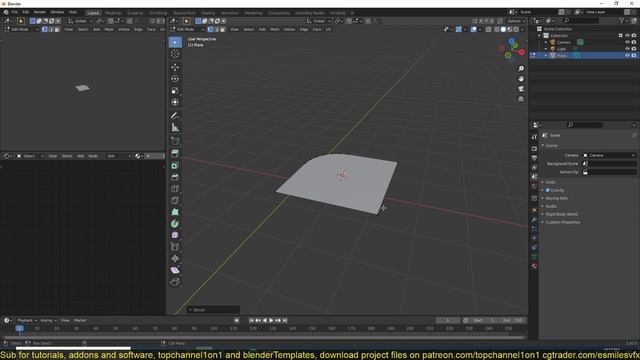Hide the Camera object with its eye icon
Viewport: 640px width, 360px height.
pos(627,42)
